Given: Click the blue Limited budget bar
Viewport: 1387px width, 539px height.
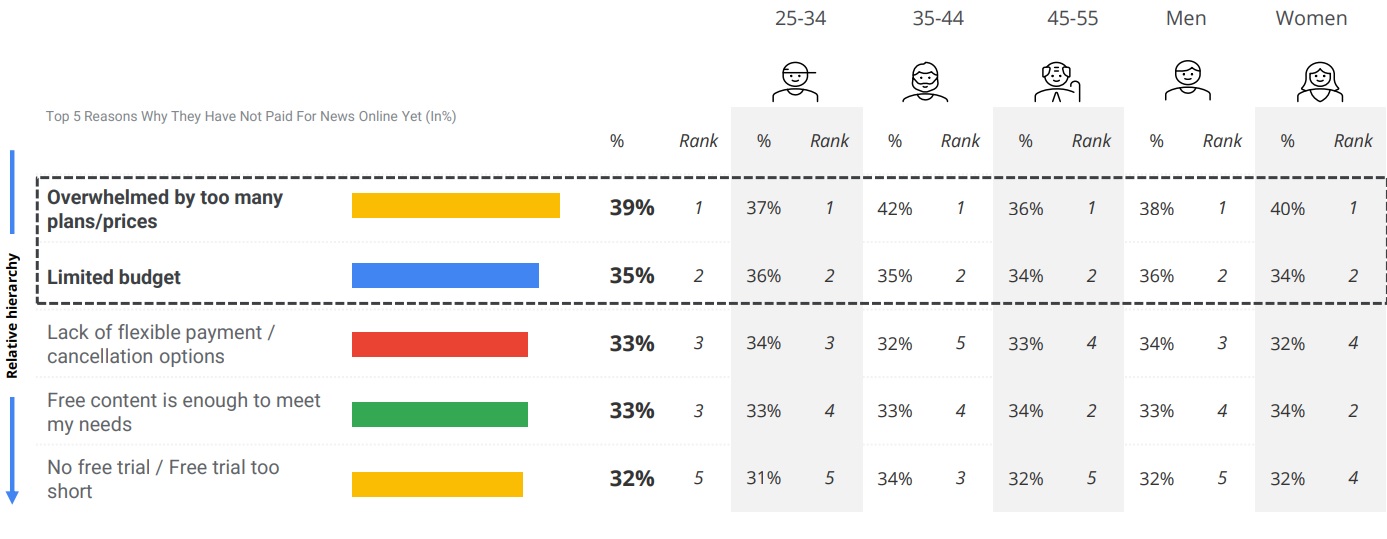Looking at the screenshot, I should pyautogui.click(x=445, y=275).
